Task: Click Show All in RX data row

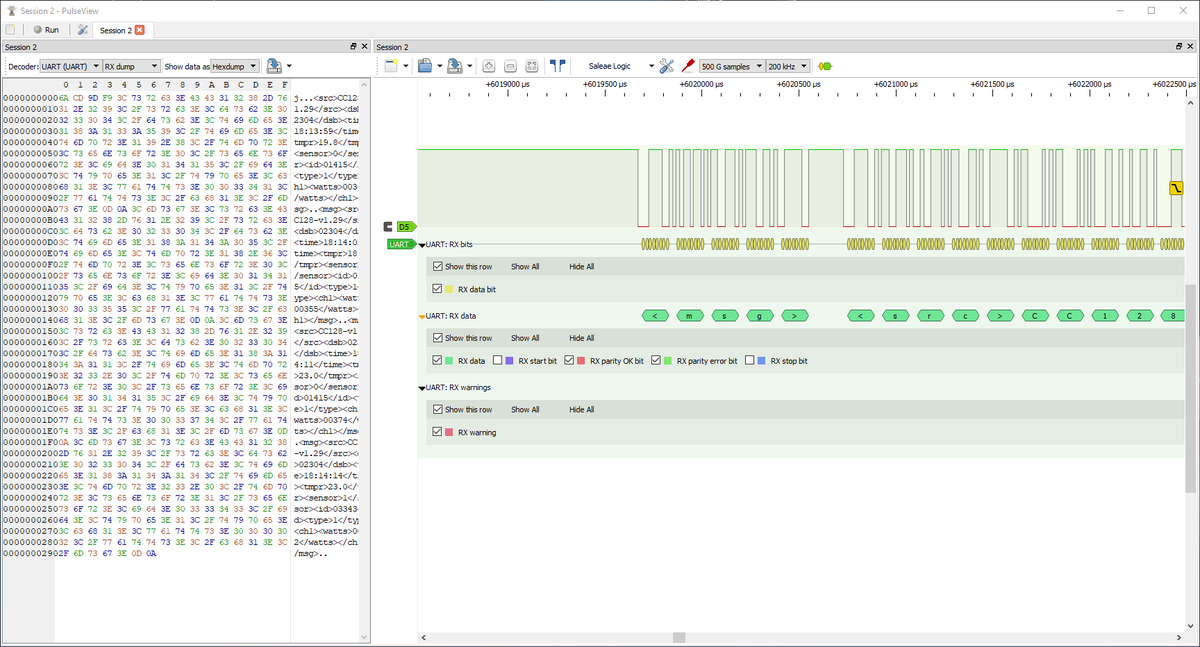Action: (x=525, y=338)
